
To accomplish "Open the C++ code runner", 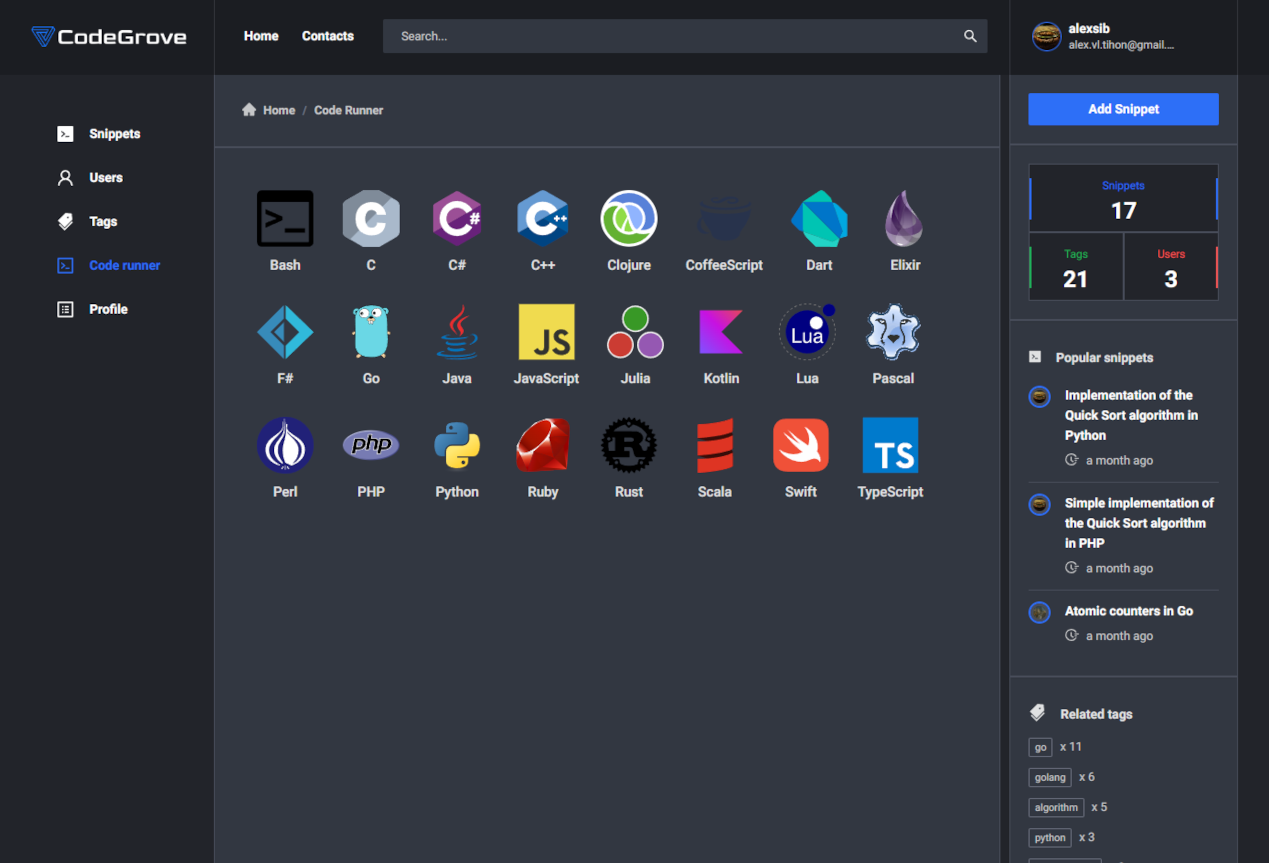I will 543,218.
